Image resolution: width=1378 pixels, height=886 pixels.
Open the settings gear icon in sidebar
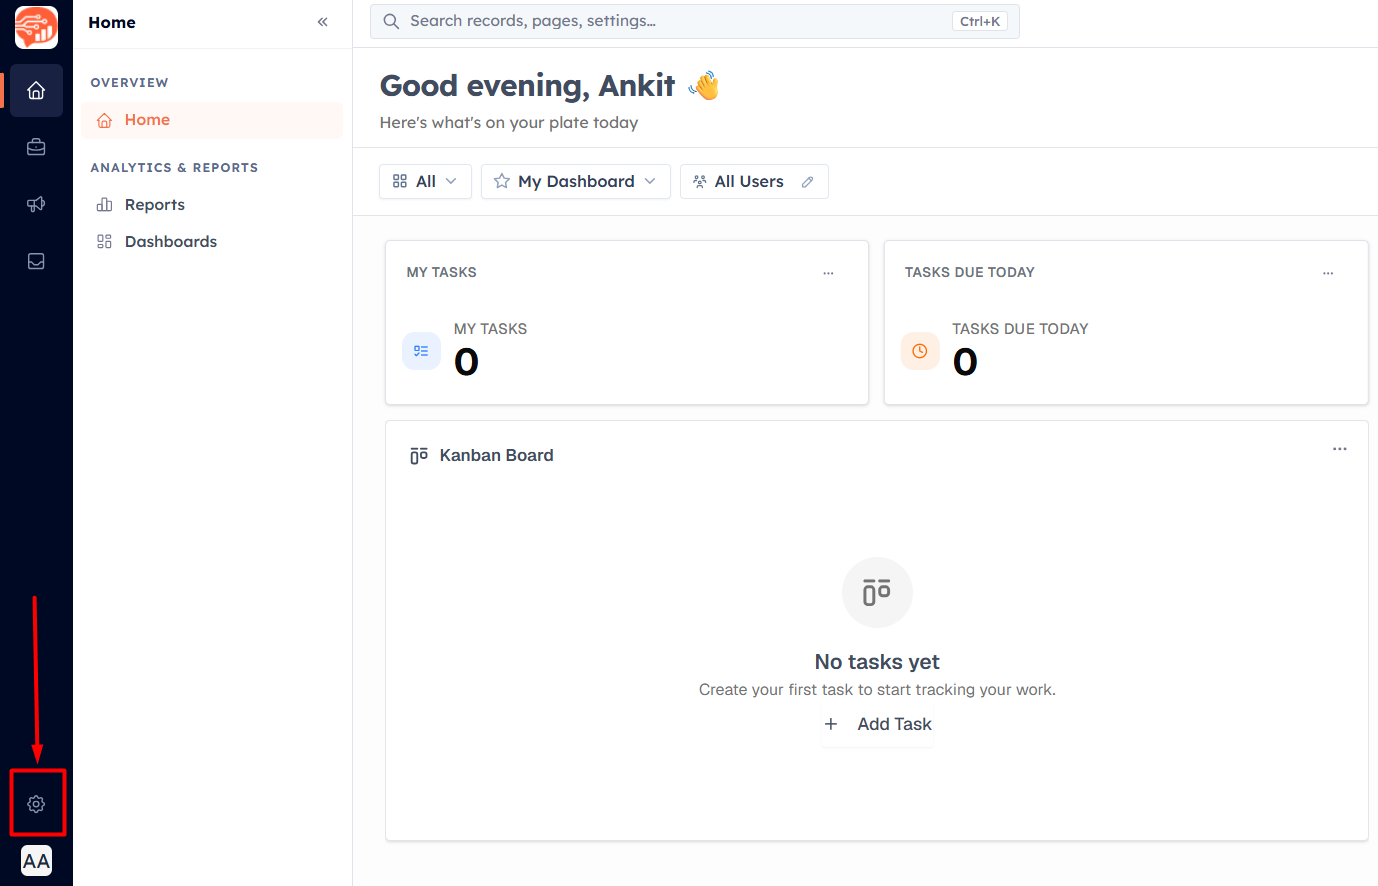coord(36,804)
